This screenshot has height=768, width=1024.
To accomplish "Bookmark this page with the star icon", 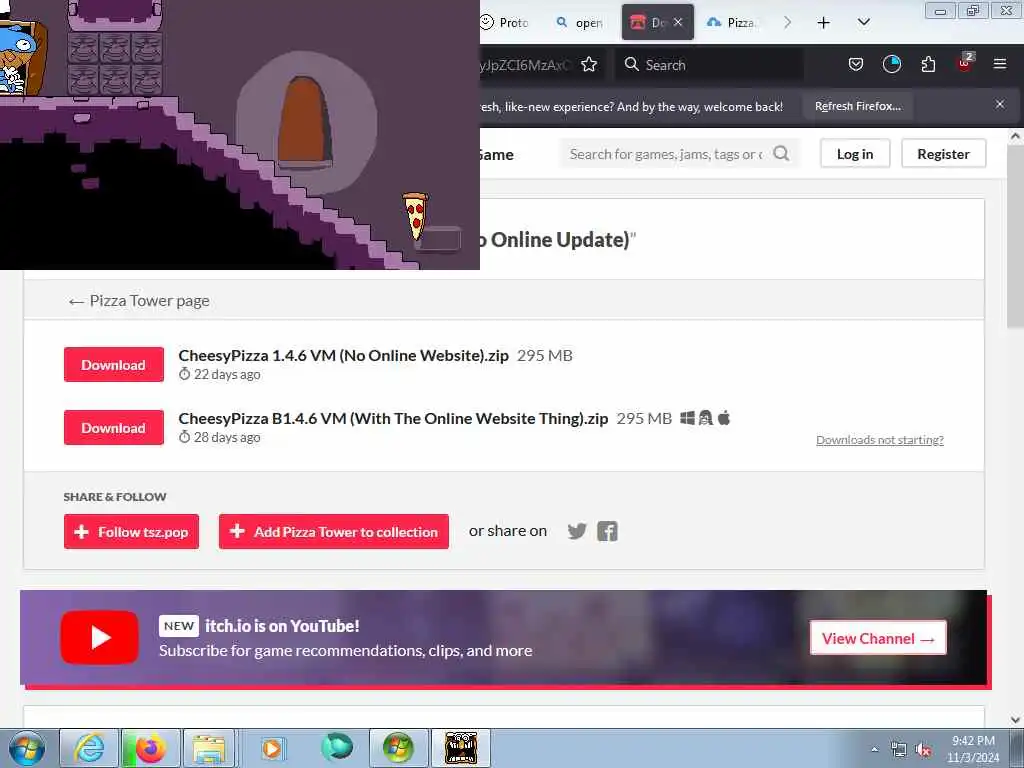I will 589,65.
